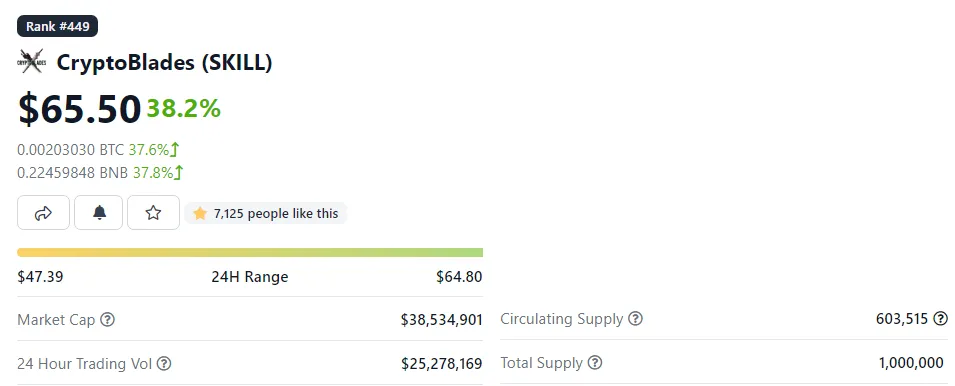This screenshot has height=386, width=955.
Task: Click the yellow star in likes badge
Action: point(200,213)
